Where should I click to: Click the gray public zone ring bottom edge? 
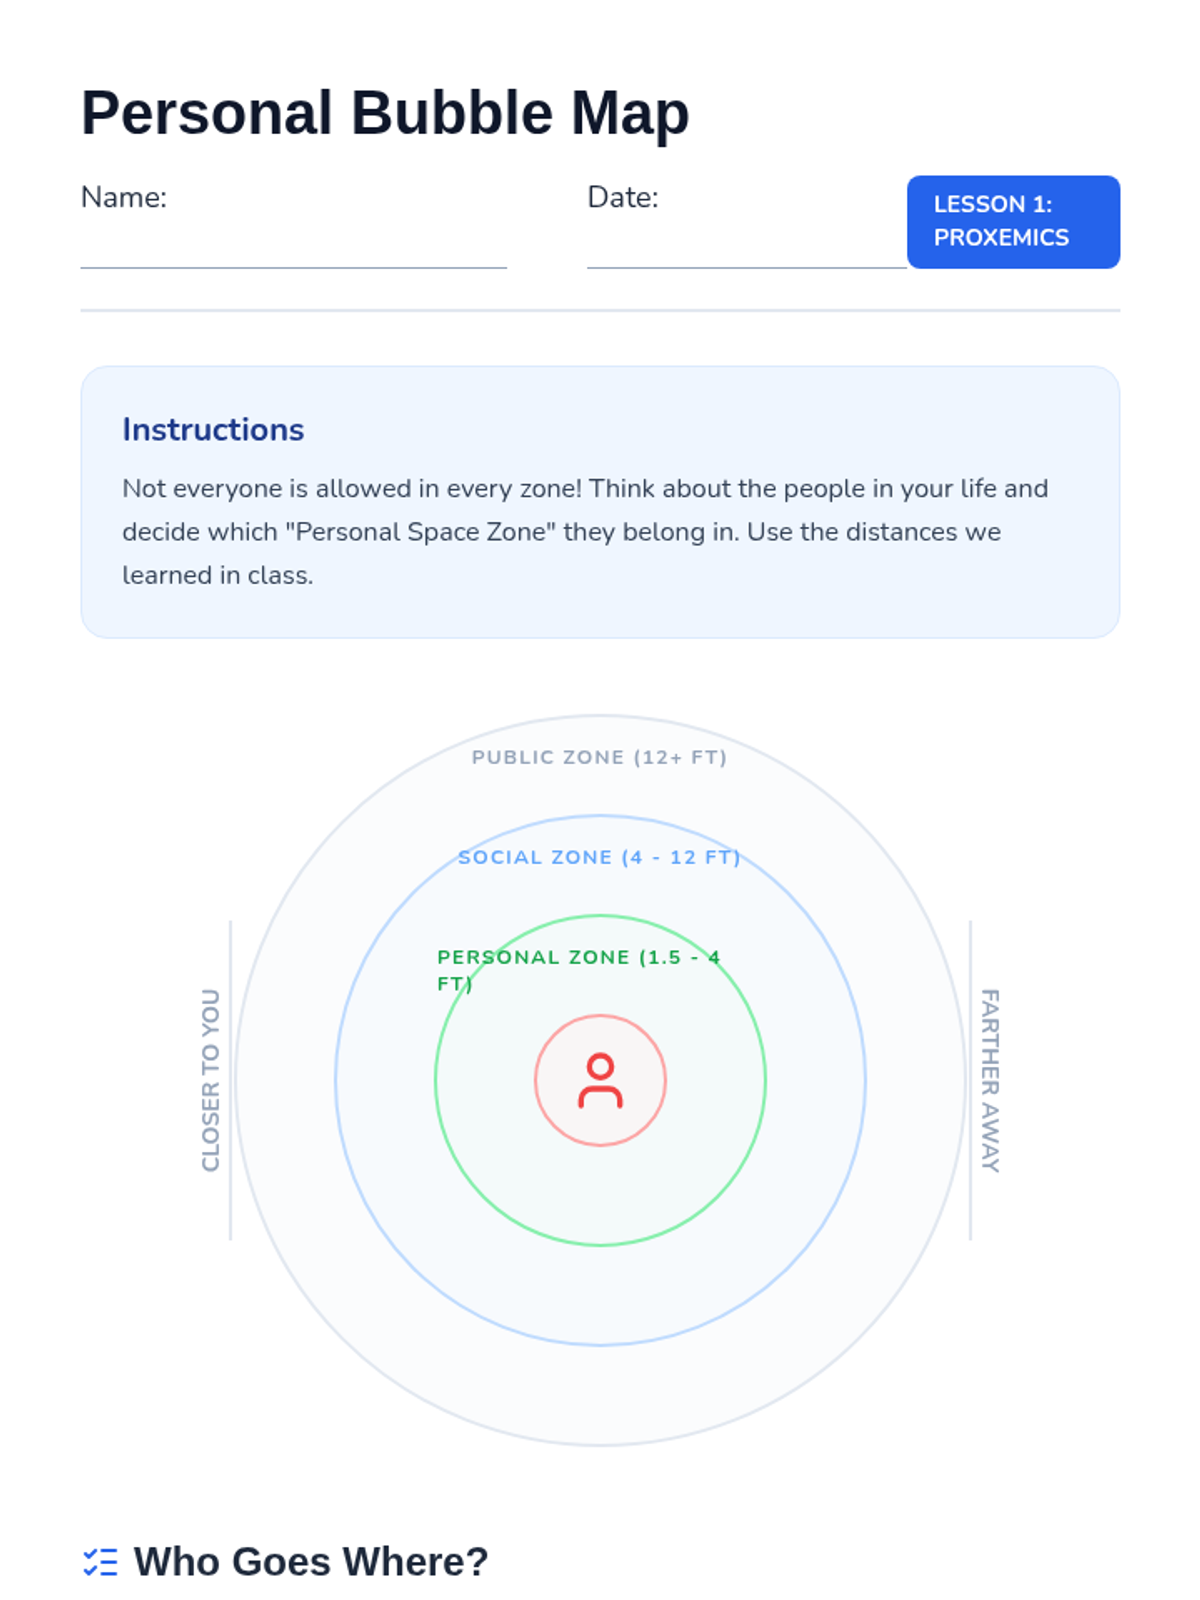[600, 1445]
